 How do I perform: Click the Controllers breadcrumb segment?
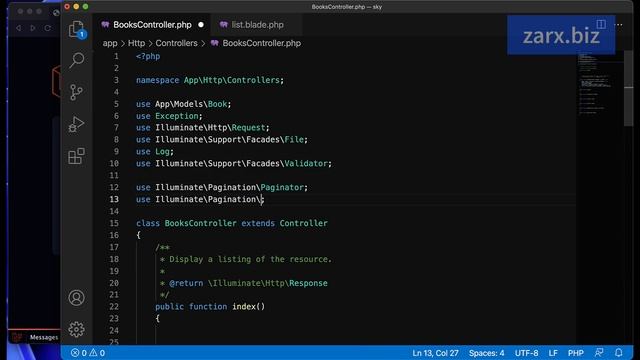point(176,43)
